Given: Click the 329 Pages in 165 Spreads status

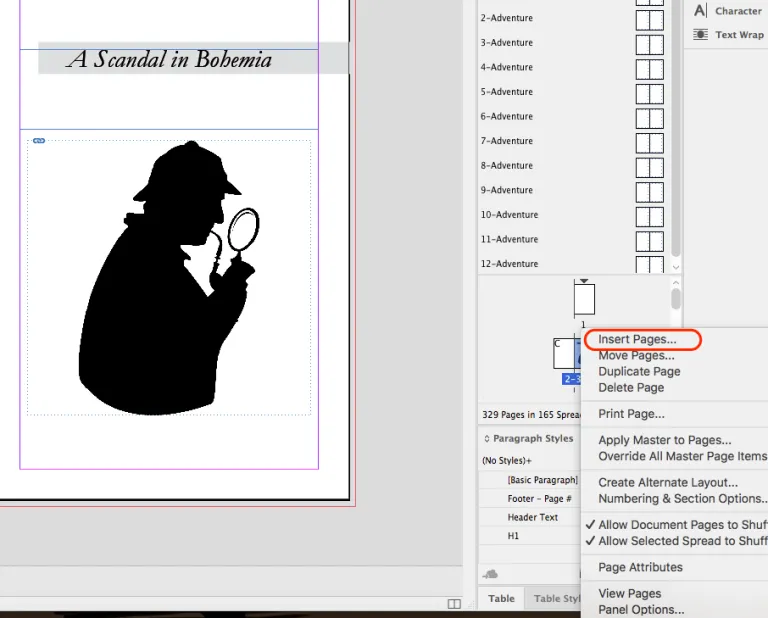Looking at the screenshot, I should click(x=531, y=415).
